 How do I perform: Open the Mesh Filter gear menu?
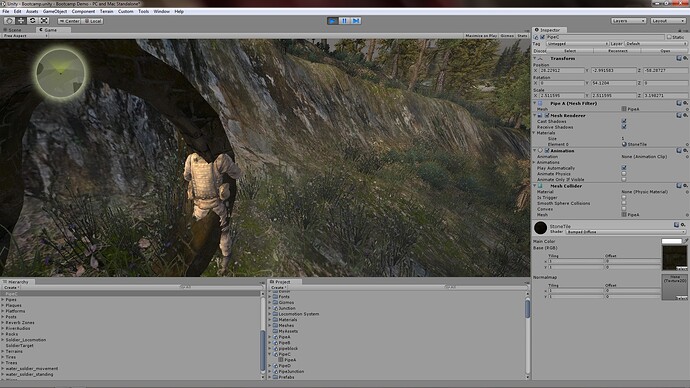(x=685, y=103)
